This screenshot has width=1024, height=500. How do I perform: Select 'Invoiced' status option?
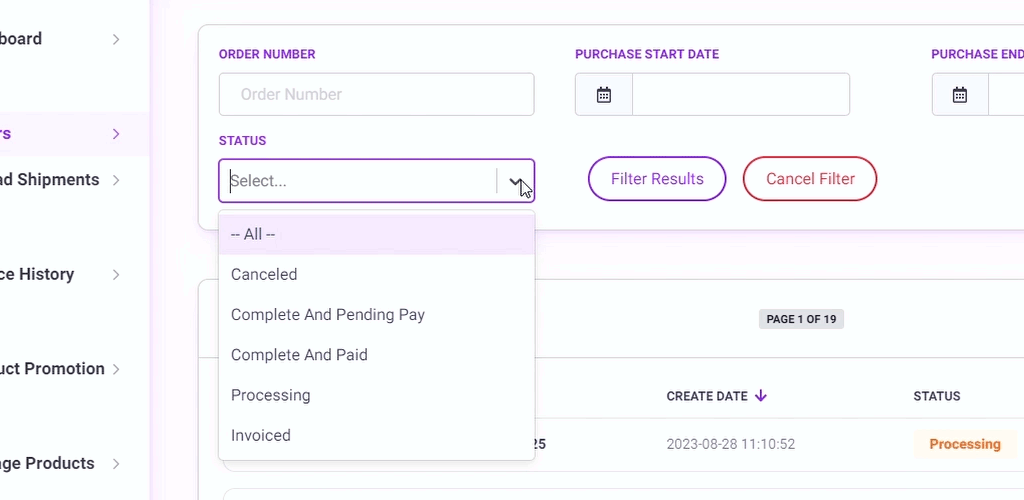click(x=377, y=435)
